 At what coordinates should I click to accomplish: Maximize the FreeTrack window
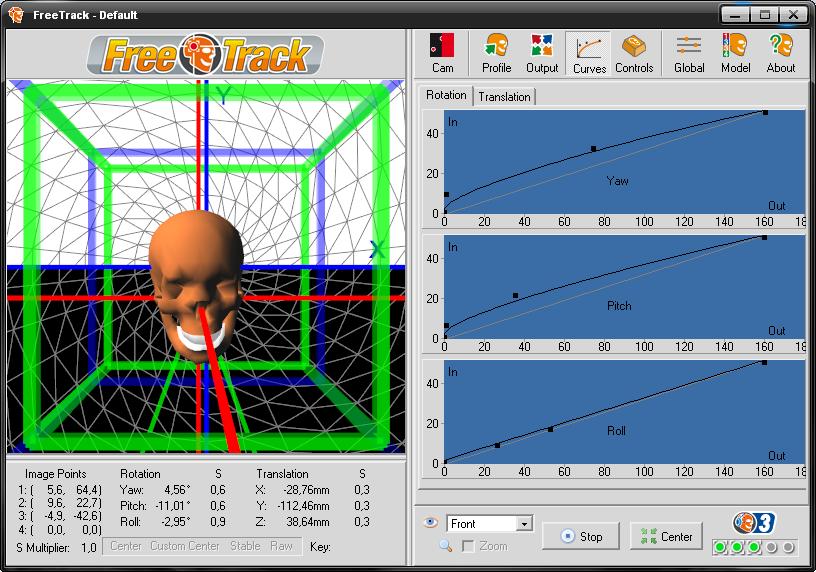[764, 15]
